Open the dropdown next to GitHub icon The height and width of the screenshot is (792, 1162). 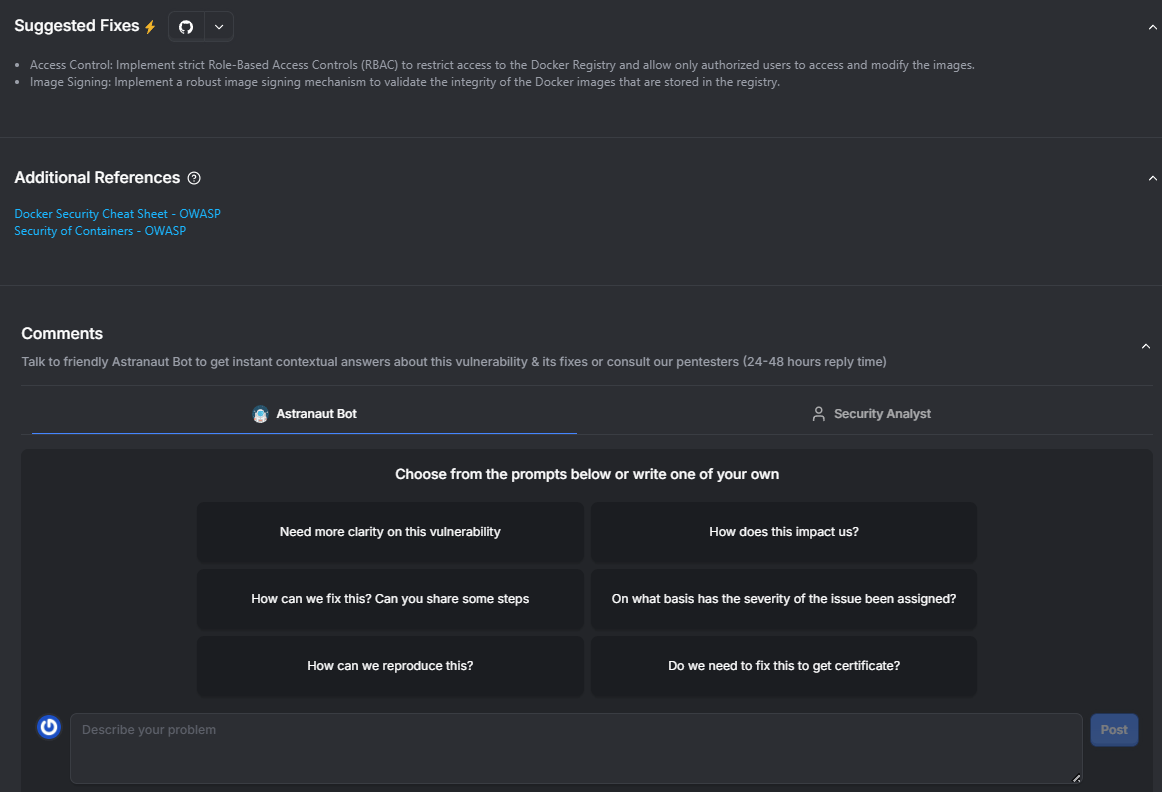click(x=219, y=27)
